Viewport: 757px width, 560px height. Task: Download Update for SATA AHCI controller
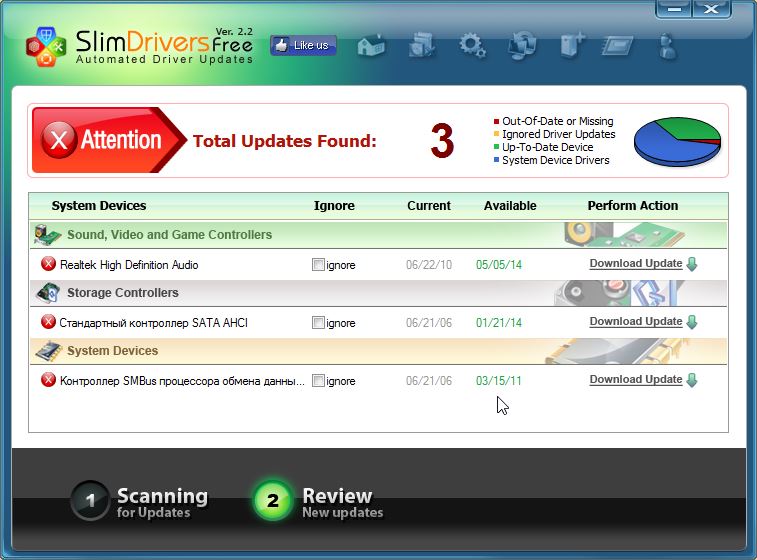click(636, 322)
